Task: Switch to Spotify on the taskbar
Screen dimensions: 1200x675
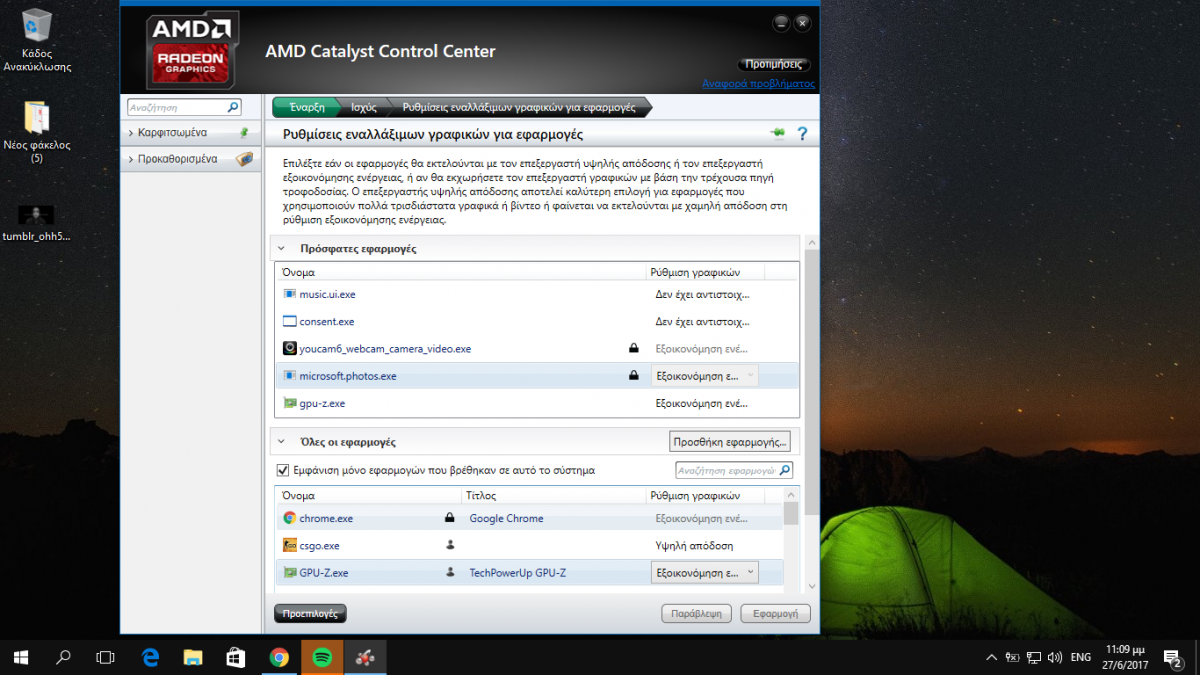Action: (x=322, y=657)
